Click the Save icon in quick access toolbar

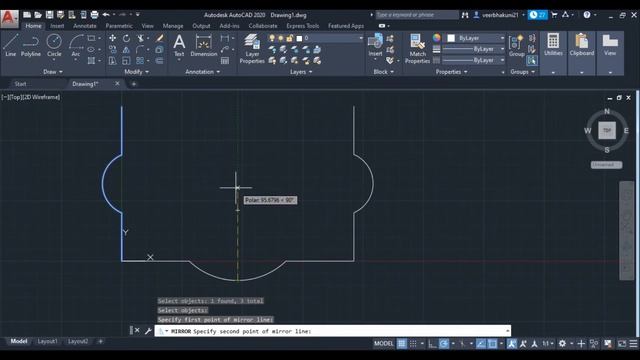click(x=49, y=15)
